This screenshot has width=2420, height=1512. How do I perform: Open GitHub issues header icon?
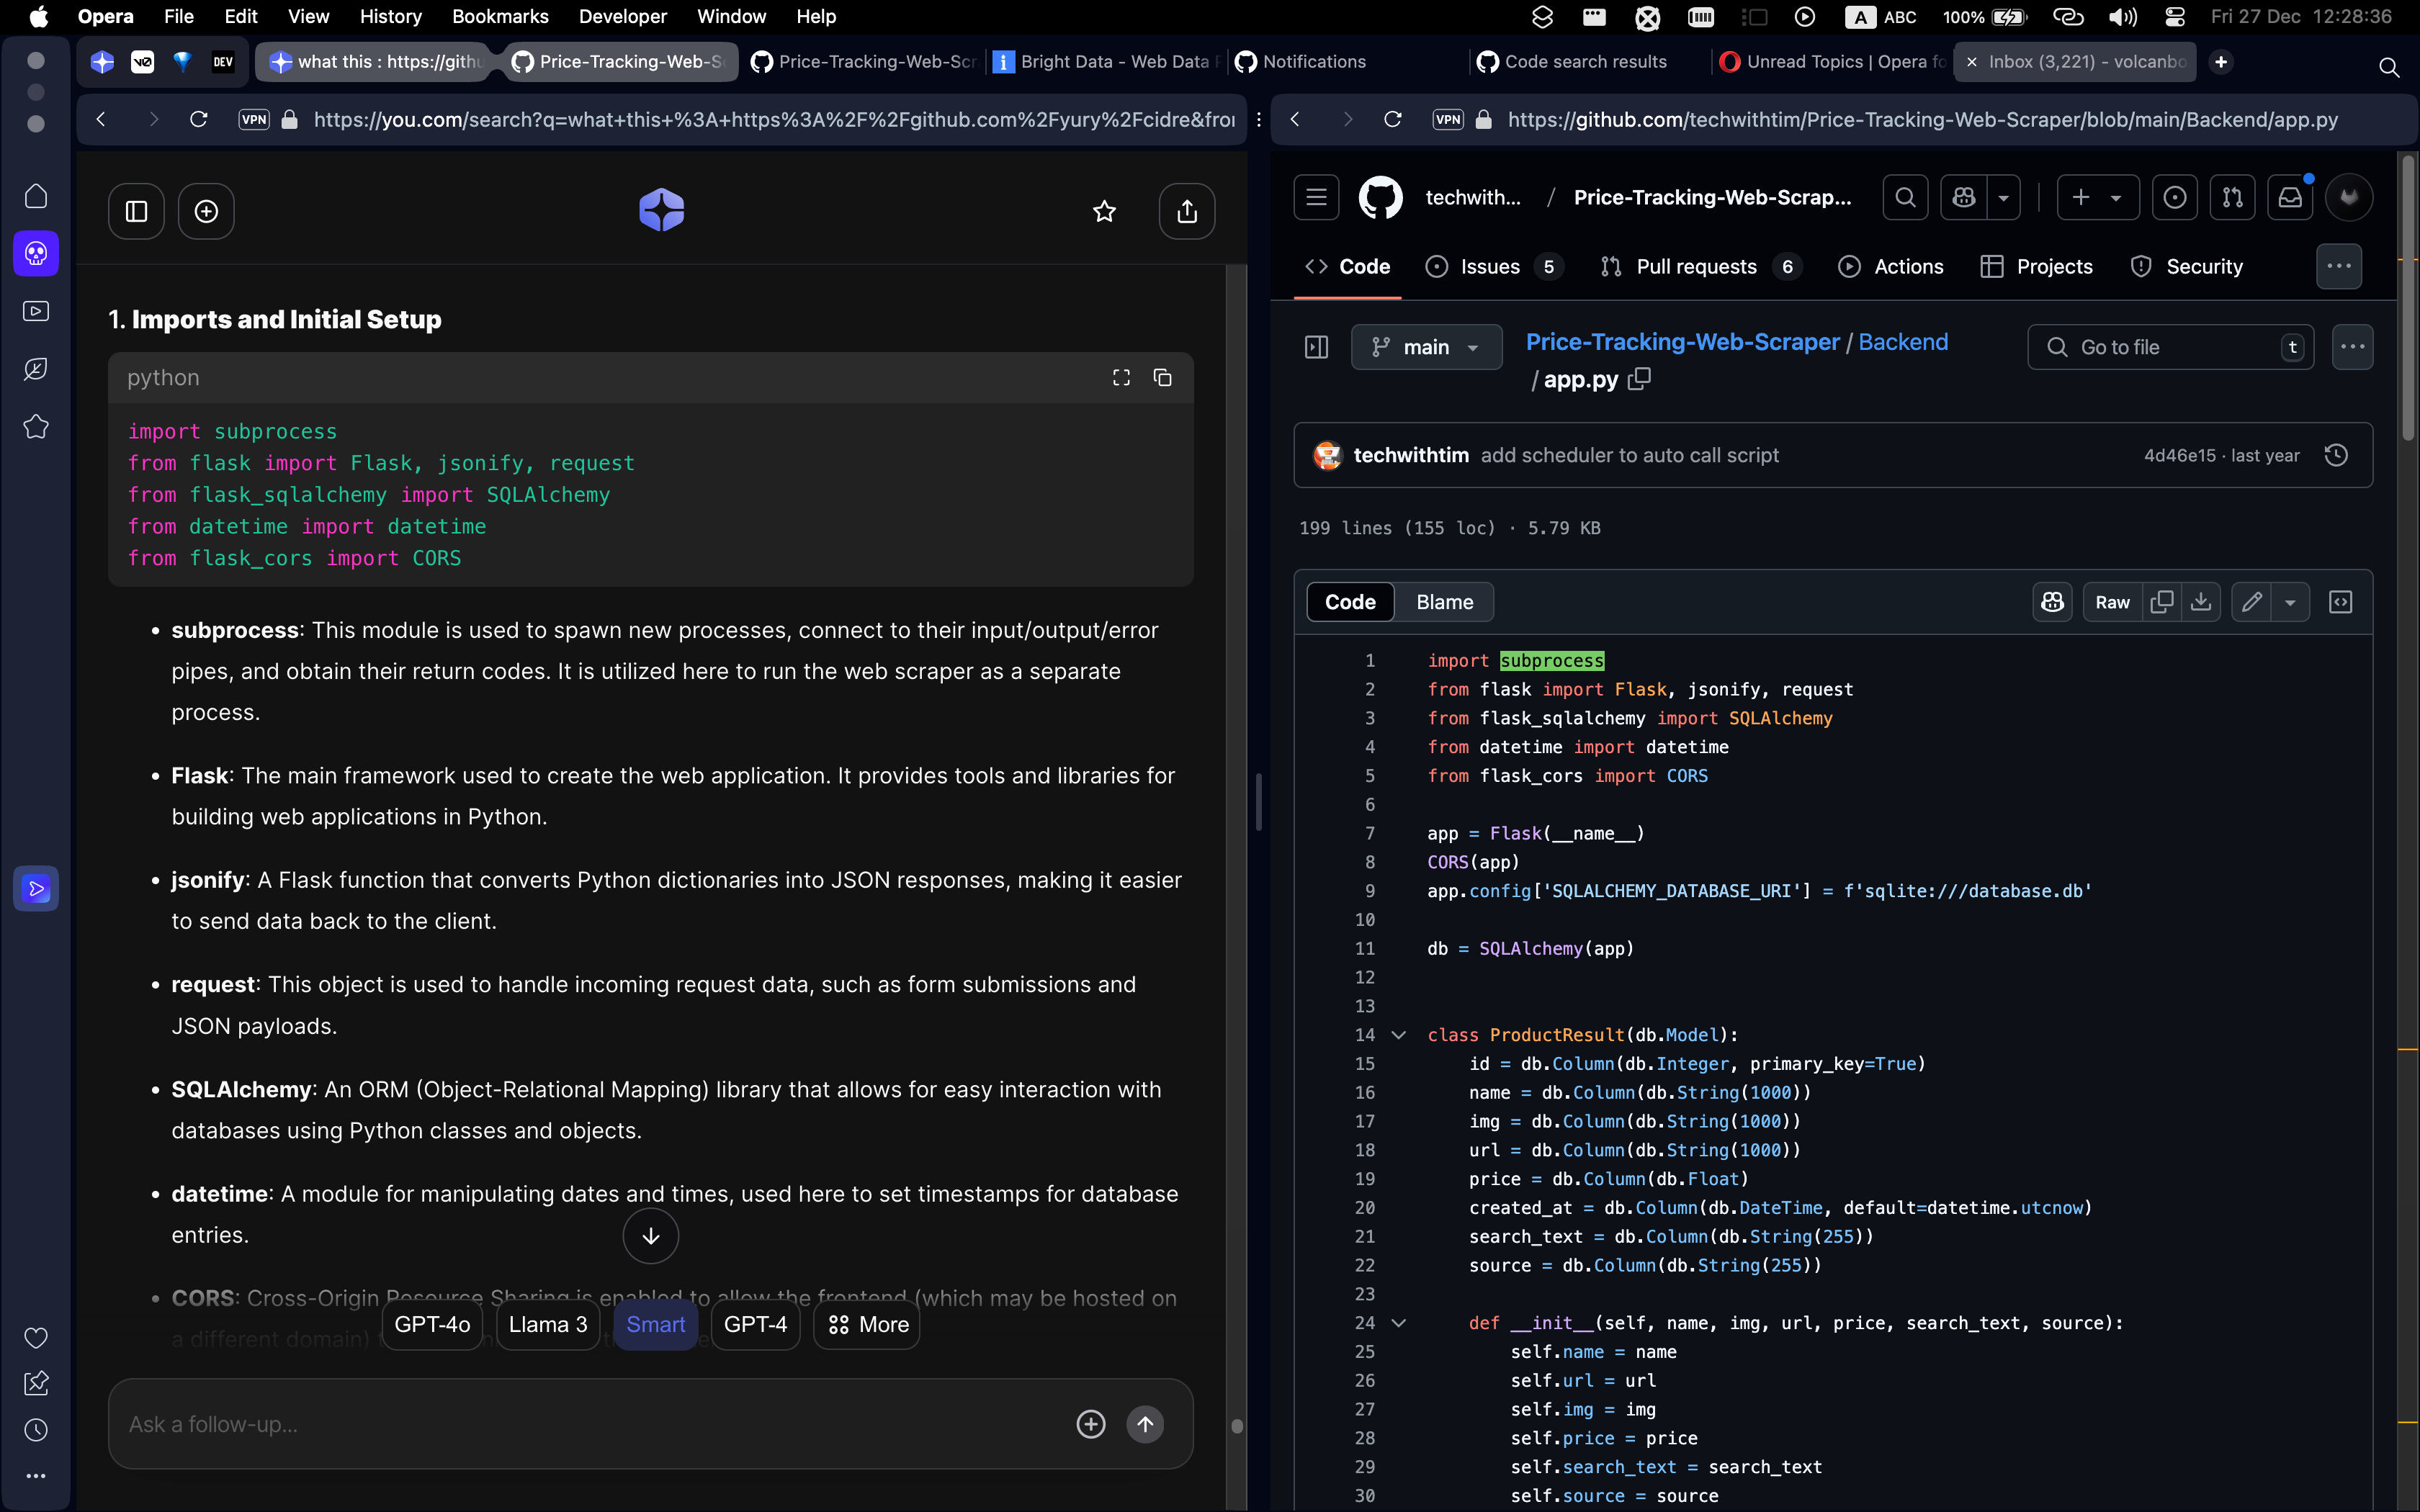(x=2174, y=198)
